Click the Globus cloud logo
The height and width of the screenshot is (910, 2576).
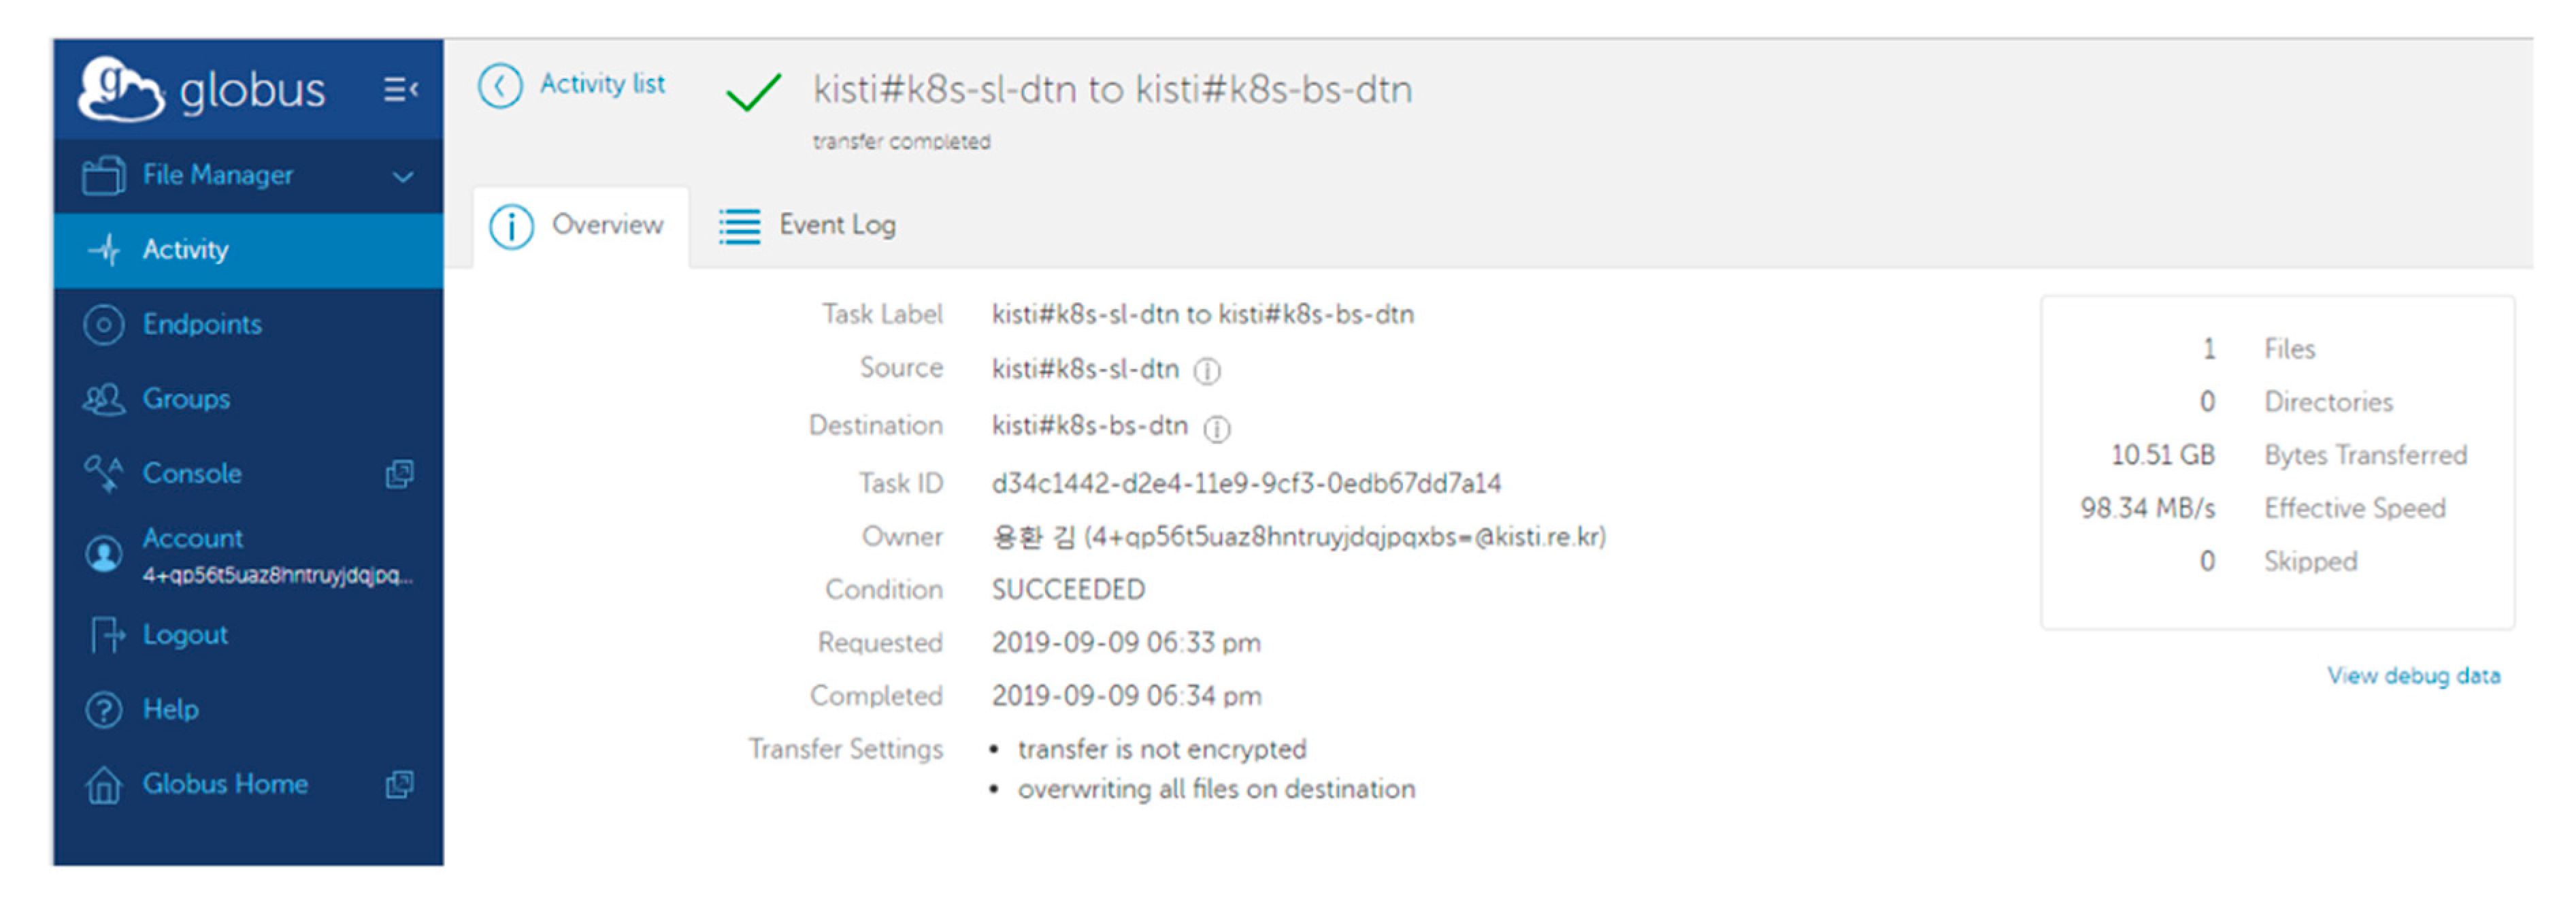click(120, 90)
